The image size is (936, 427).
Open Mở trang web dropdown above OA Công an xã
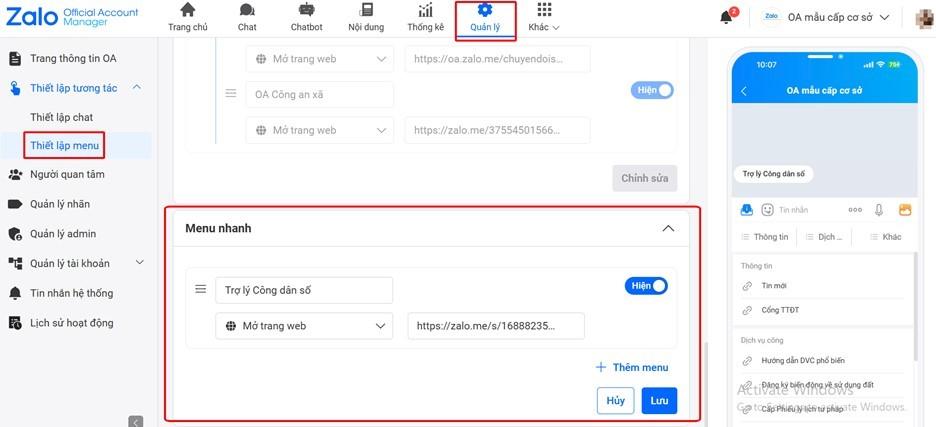click(x=319, y=59)
